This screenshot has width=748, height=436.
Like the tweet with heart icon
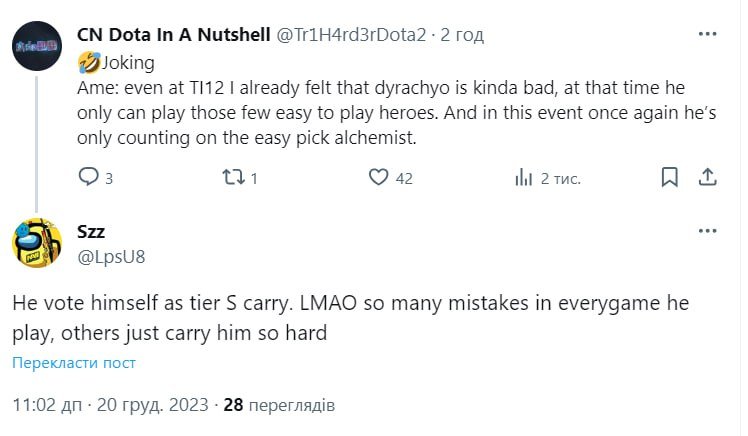tap(378, 178)
